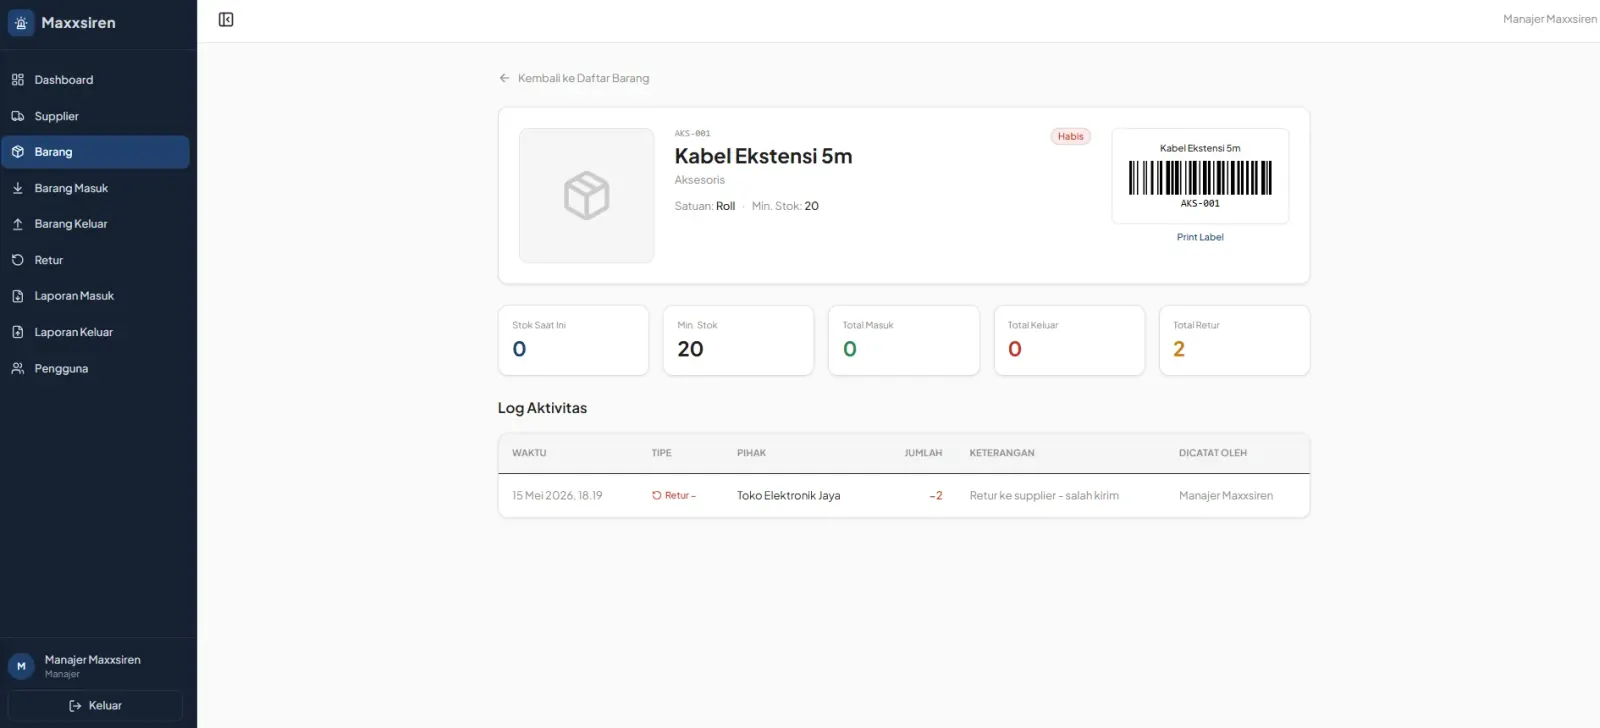
Task: Click the red Retur icon in log row
Action: pyautogui.click(x=657, y=496)
